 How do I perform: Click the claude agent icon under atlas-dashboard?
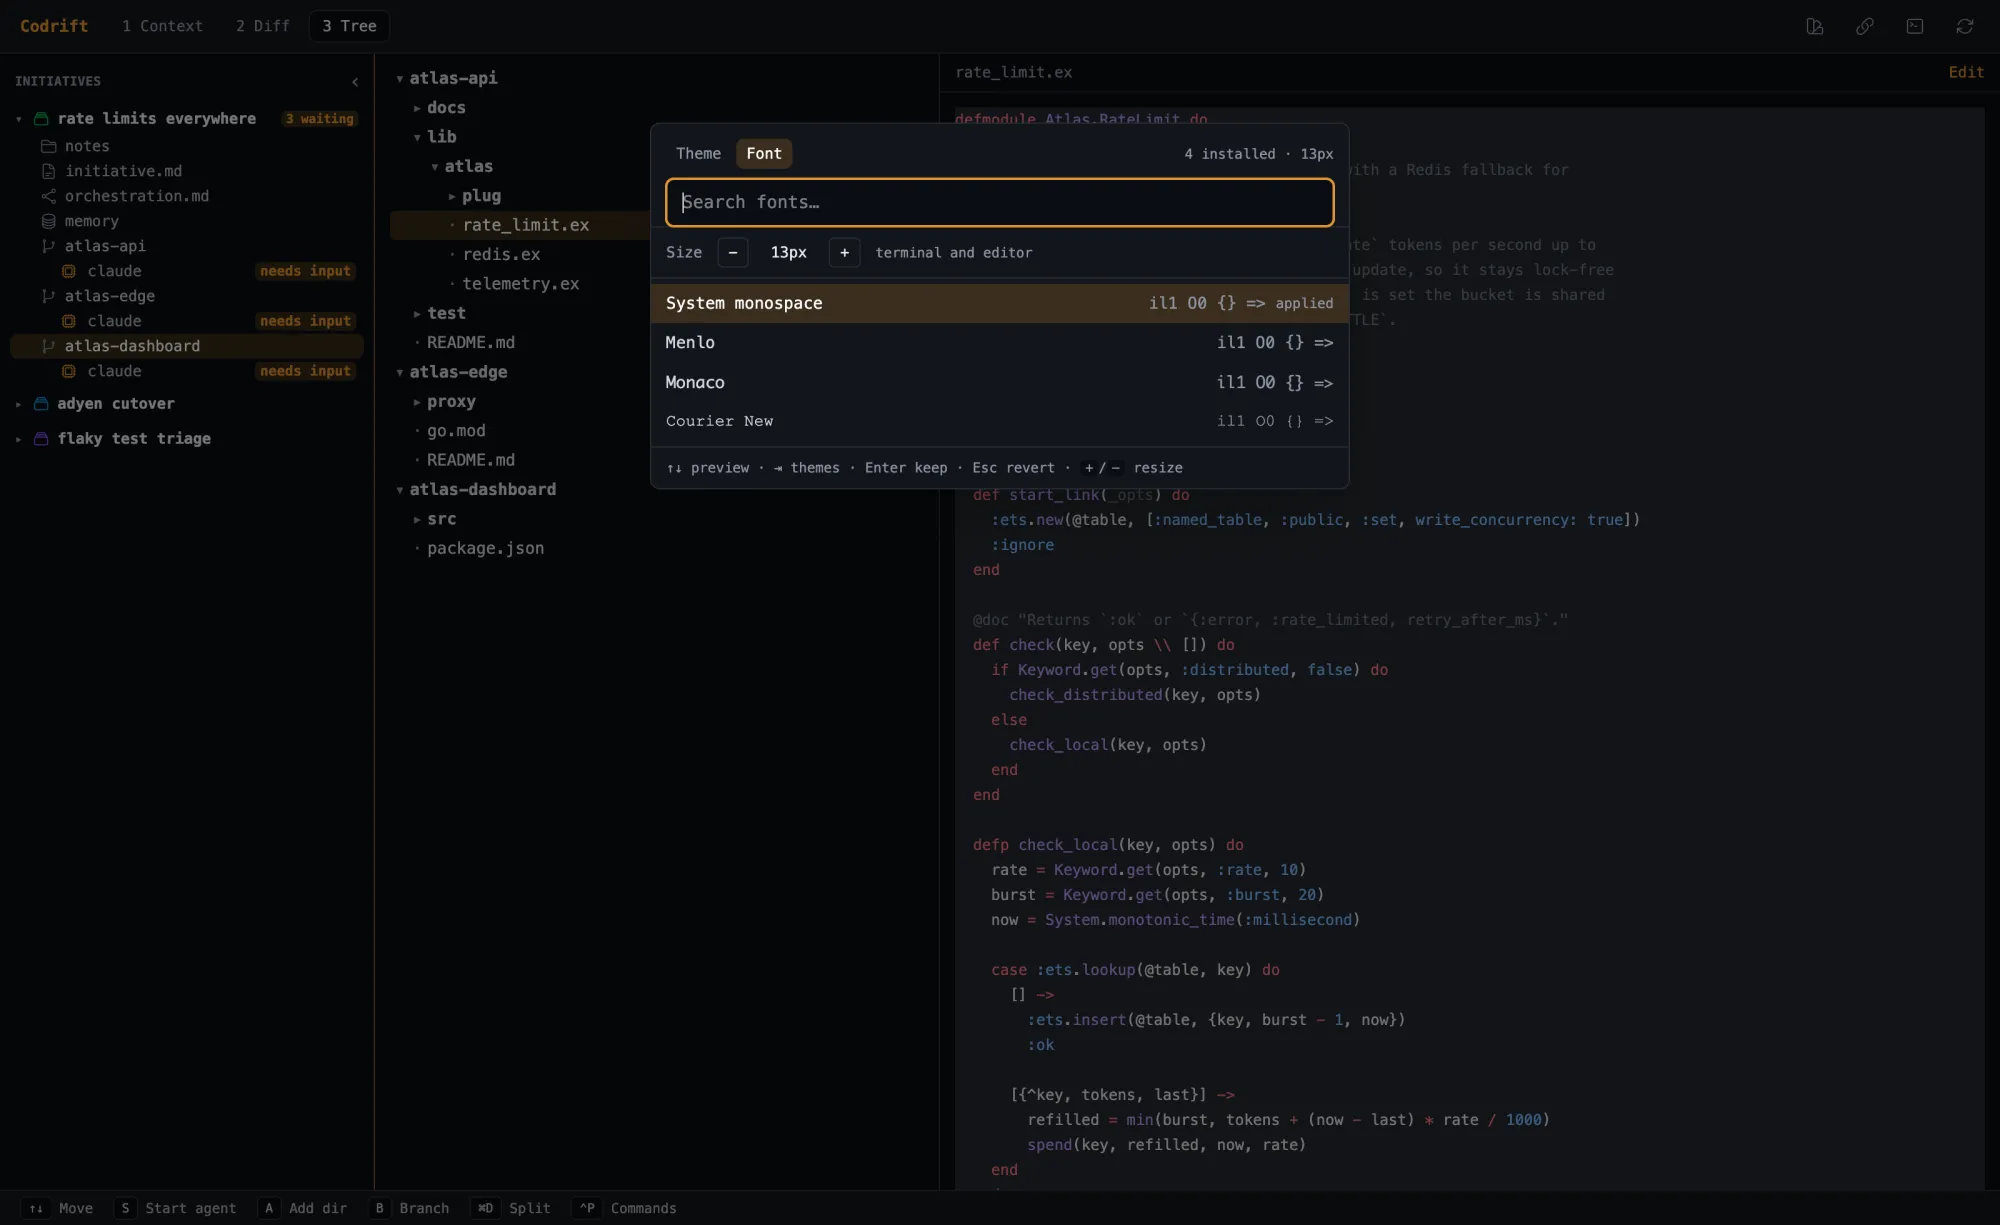(69, 371)
